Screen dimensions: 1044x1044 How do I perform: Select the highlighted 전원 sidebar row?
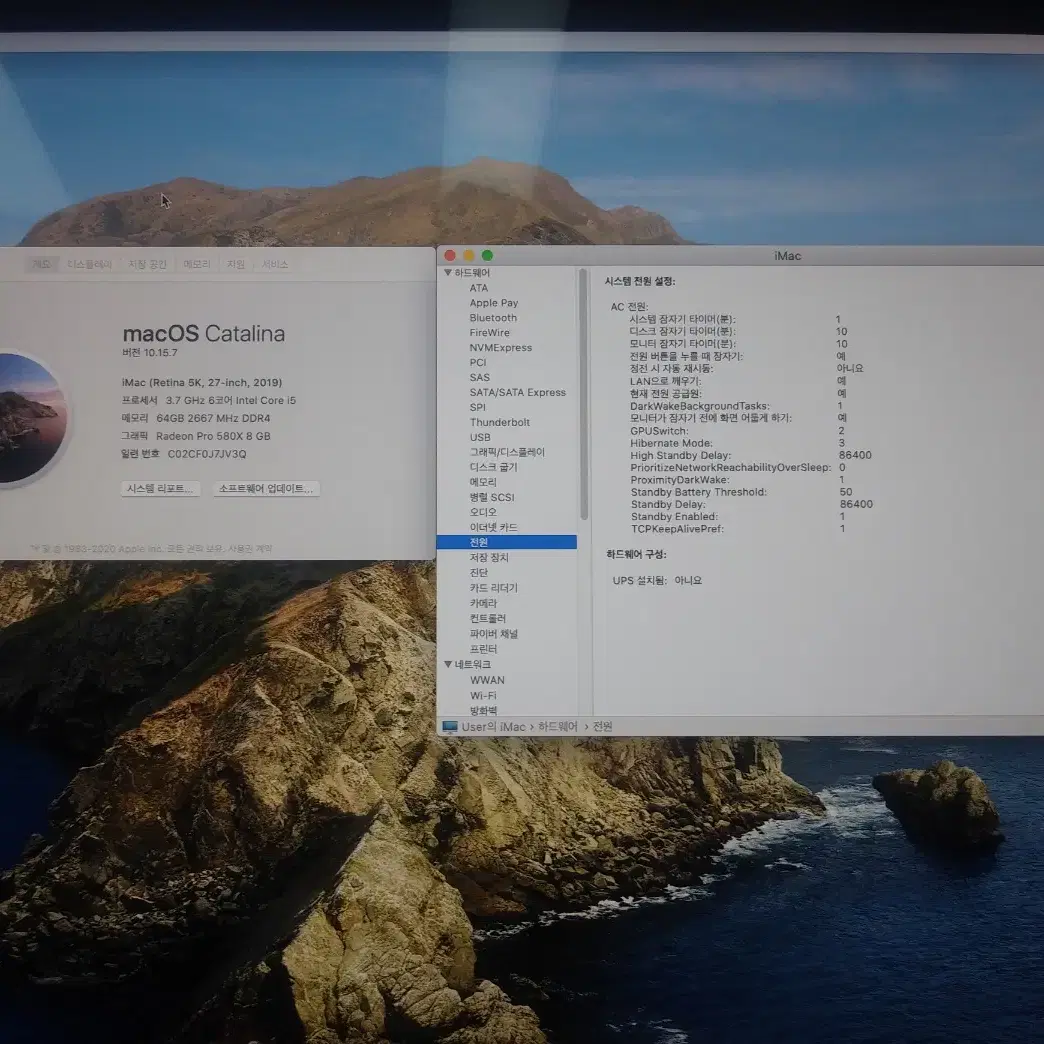[x=507, y=542]
